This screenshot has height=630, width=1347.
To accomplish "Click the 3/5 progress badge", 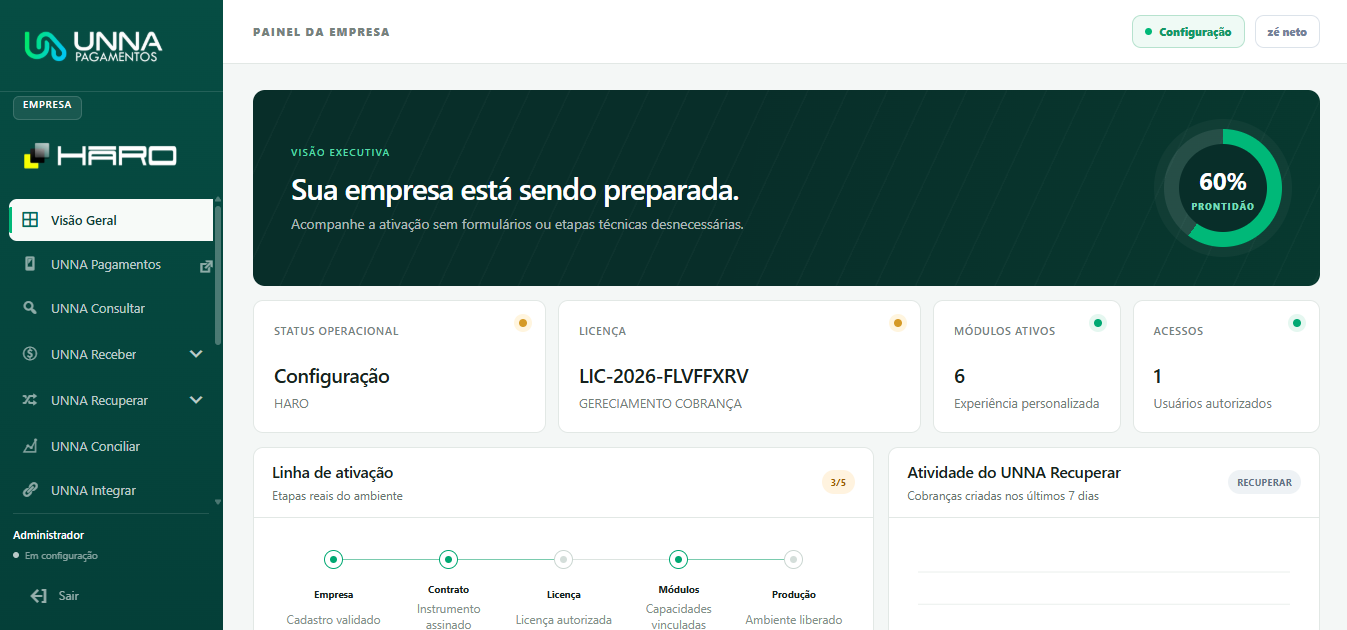I will click(838, 482).
